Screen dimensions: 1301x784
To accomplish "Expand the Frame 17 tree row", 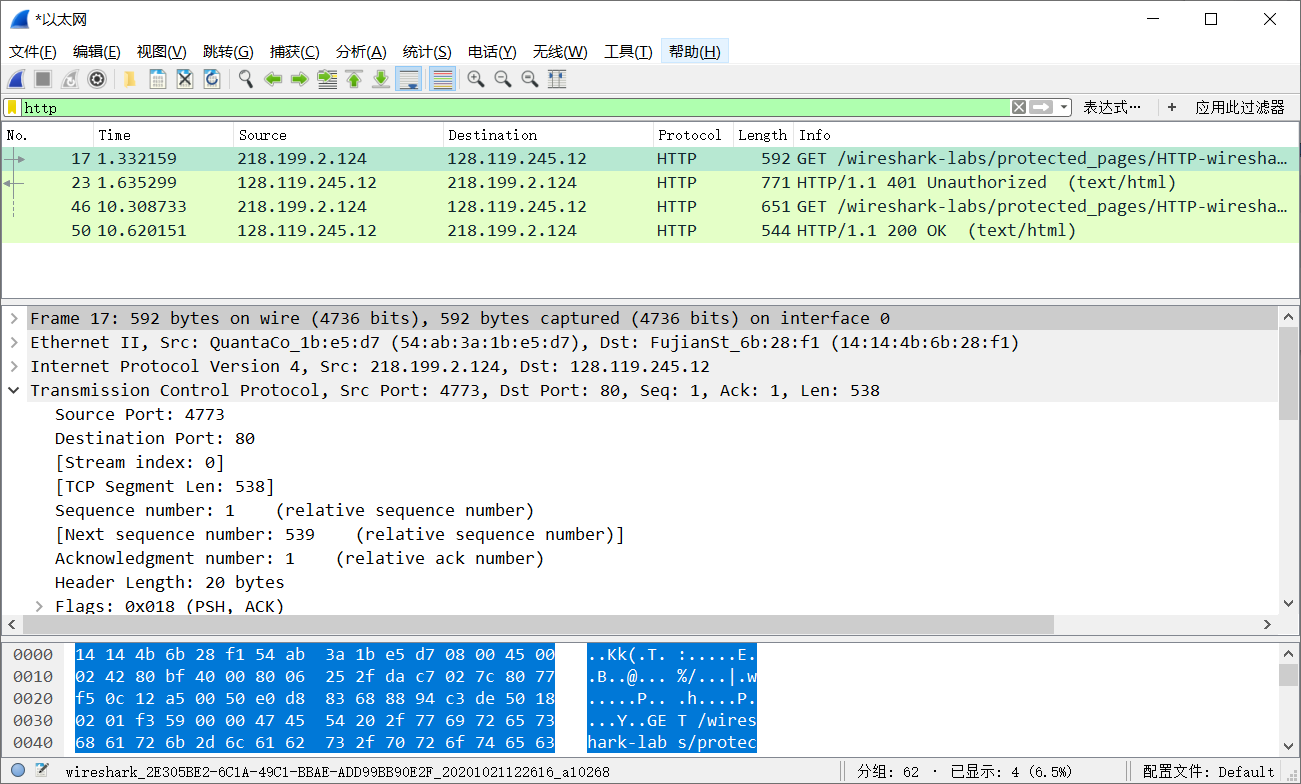I will [14, 318].
